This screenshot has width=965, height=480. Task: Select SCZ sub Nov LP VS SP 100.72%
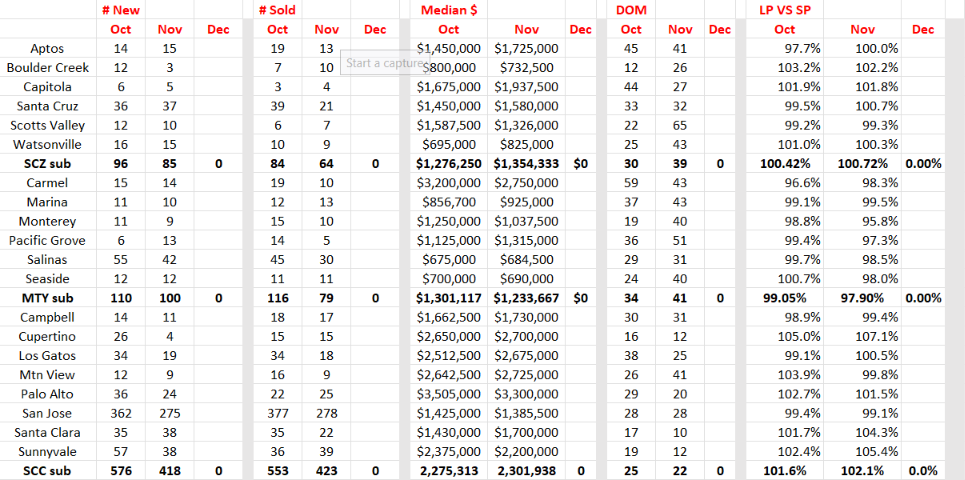point(863,163)
